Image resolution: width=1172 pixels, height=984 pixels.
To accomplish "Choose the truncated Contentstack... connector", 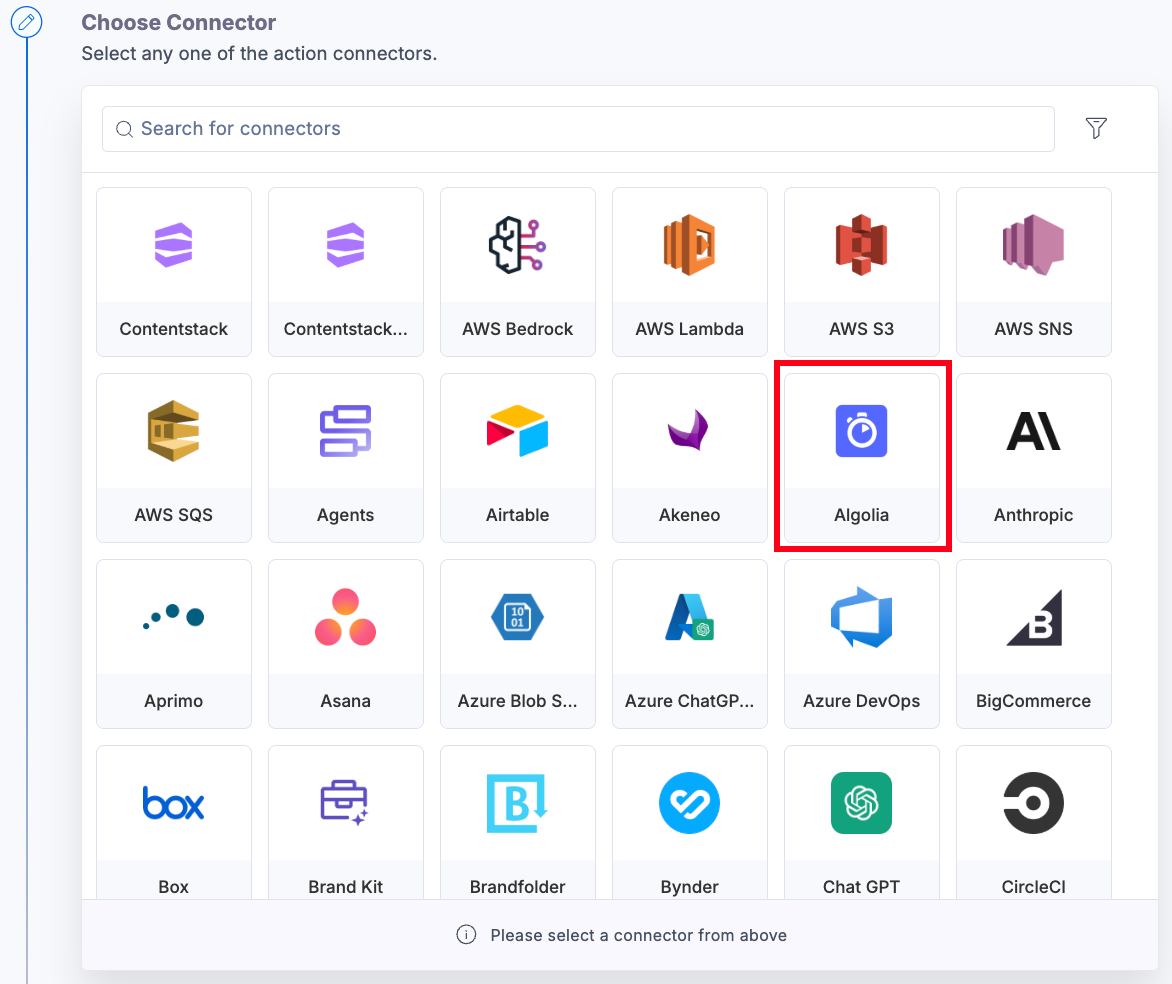I will click(345, 271).
